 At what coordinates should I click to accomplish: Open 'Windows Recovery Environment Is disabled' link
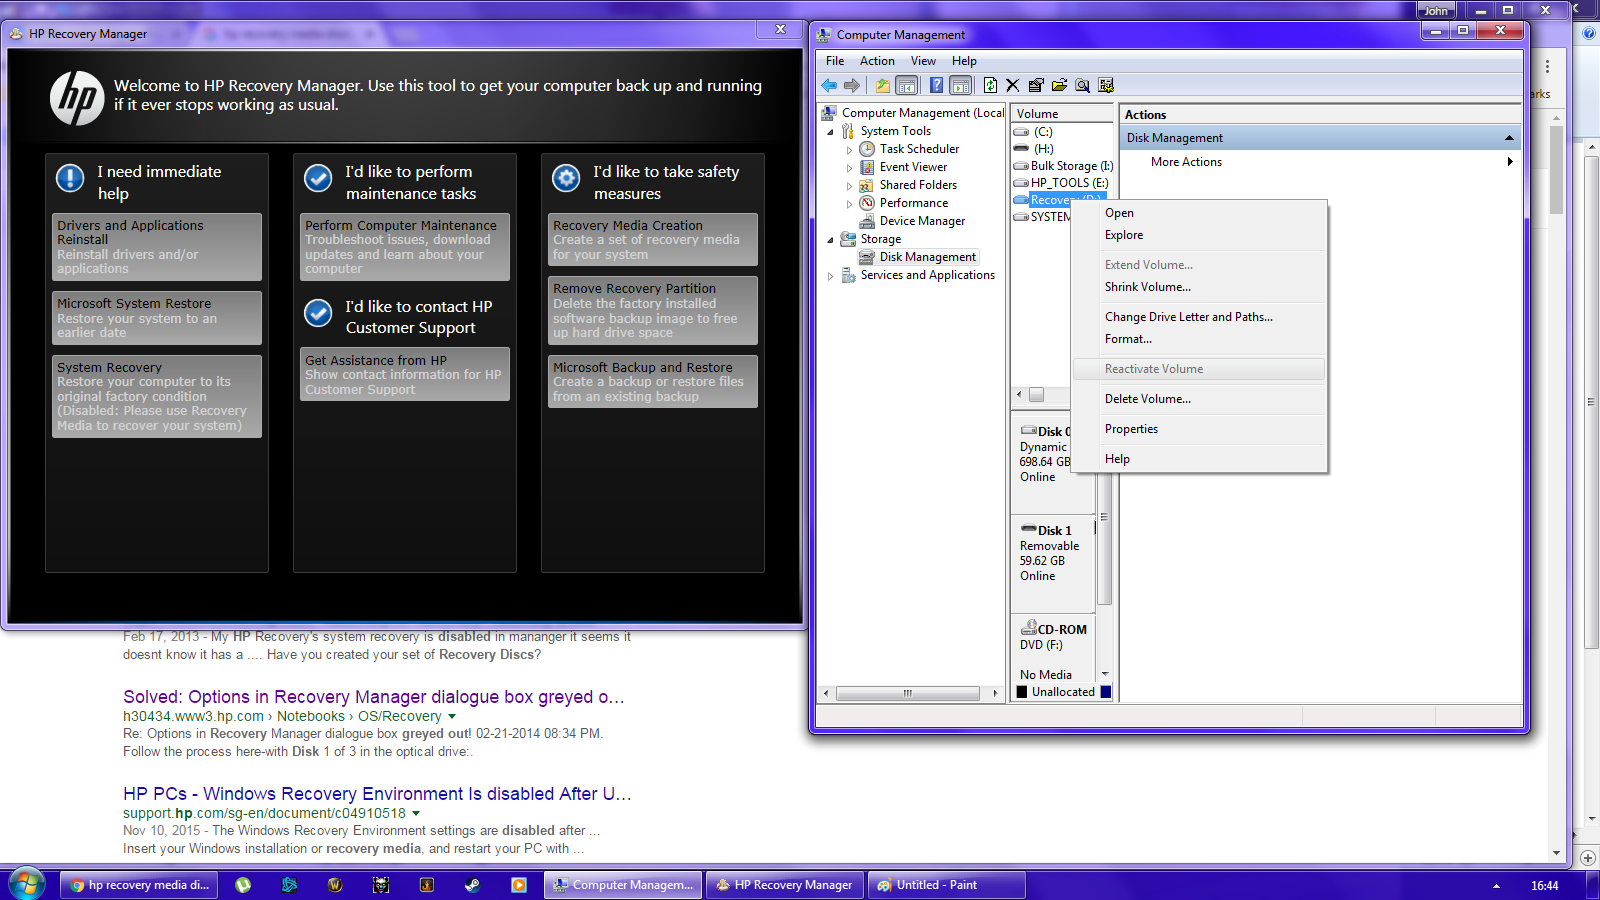[x=377, y=794]
